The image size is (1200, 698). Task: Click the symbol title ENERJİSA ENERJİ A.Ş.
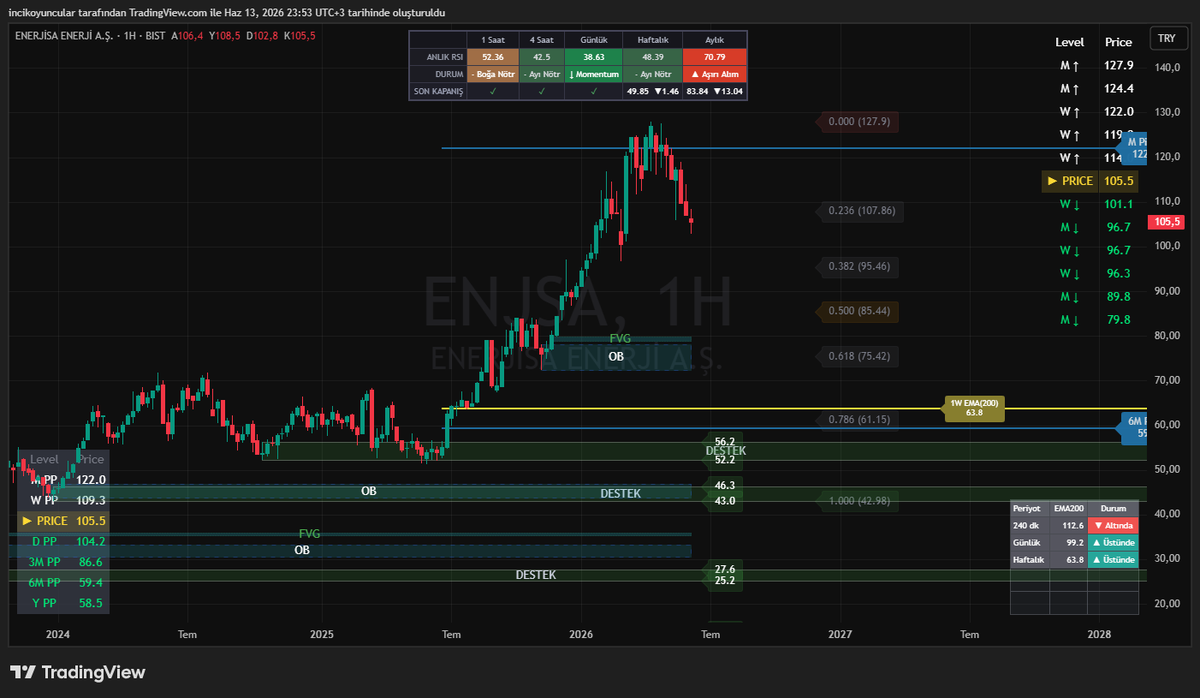pos(62,35)
